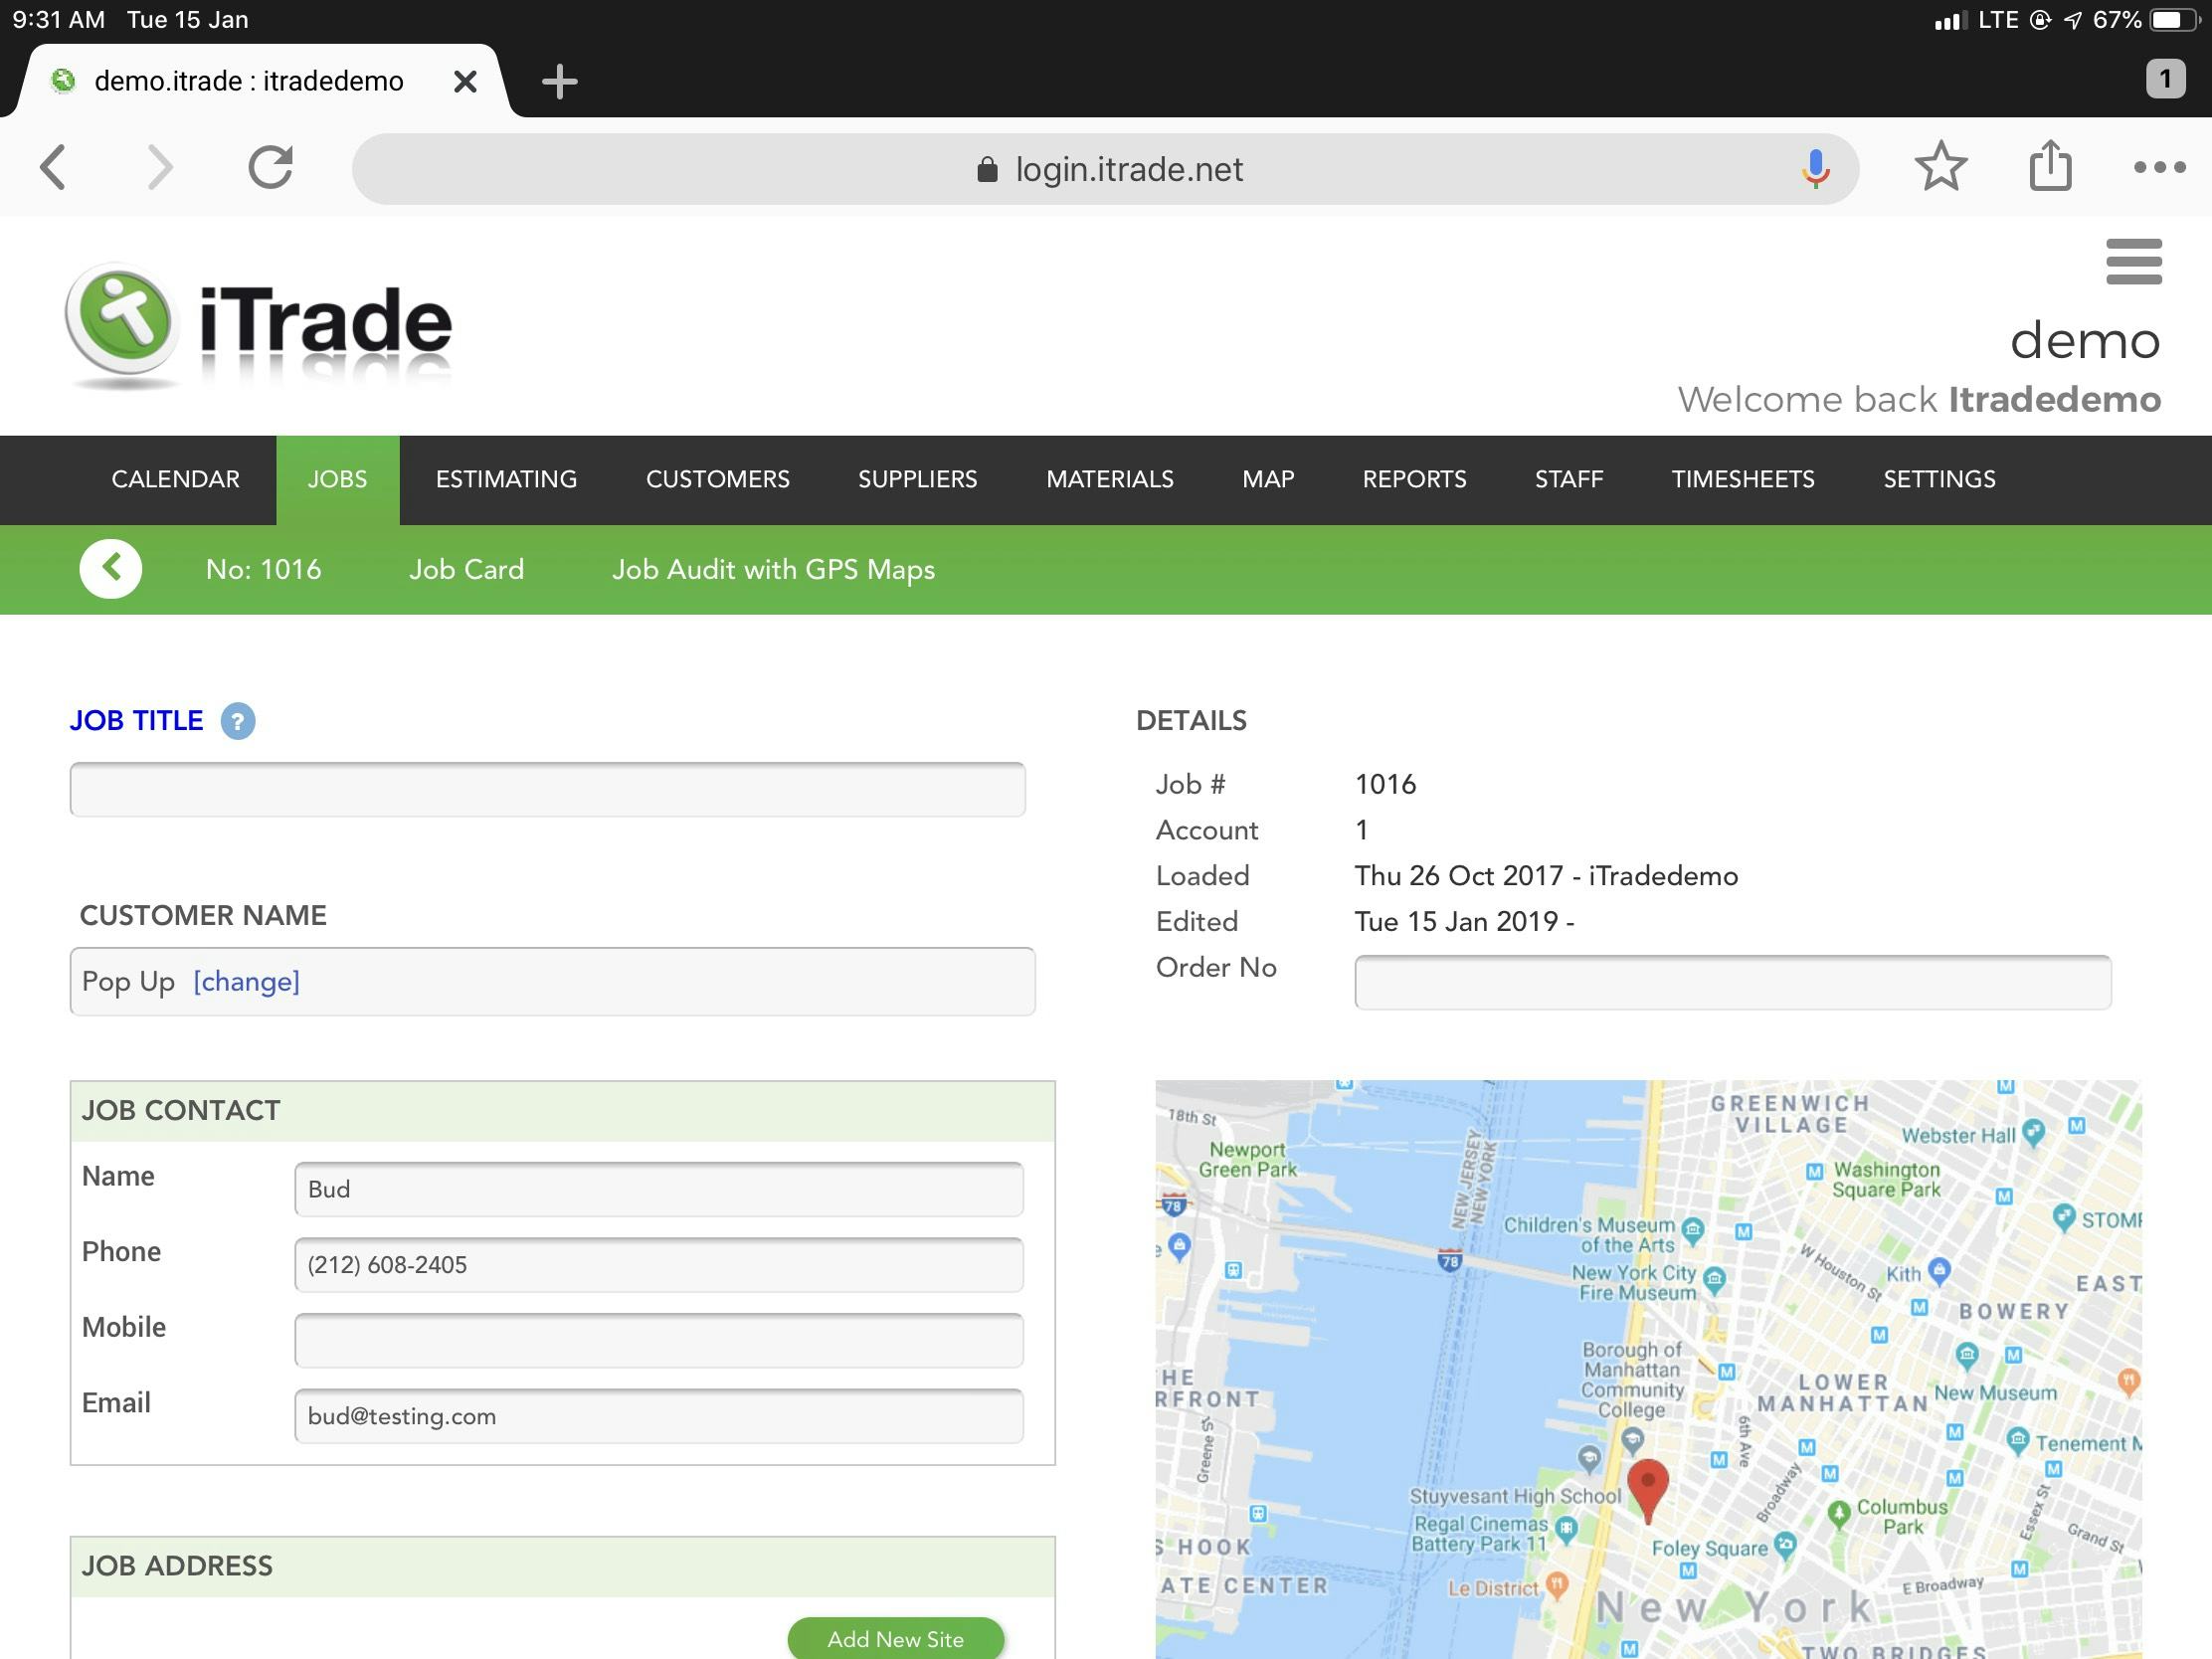
Task: Navigate back using the green circle chevron
Action: coord(111,568)
